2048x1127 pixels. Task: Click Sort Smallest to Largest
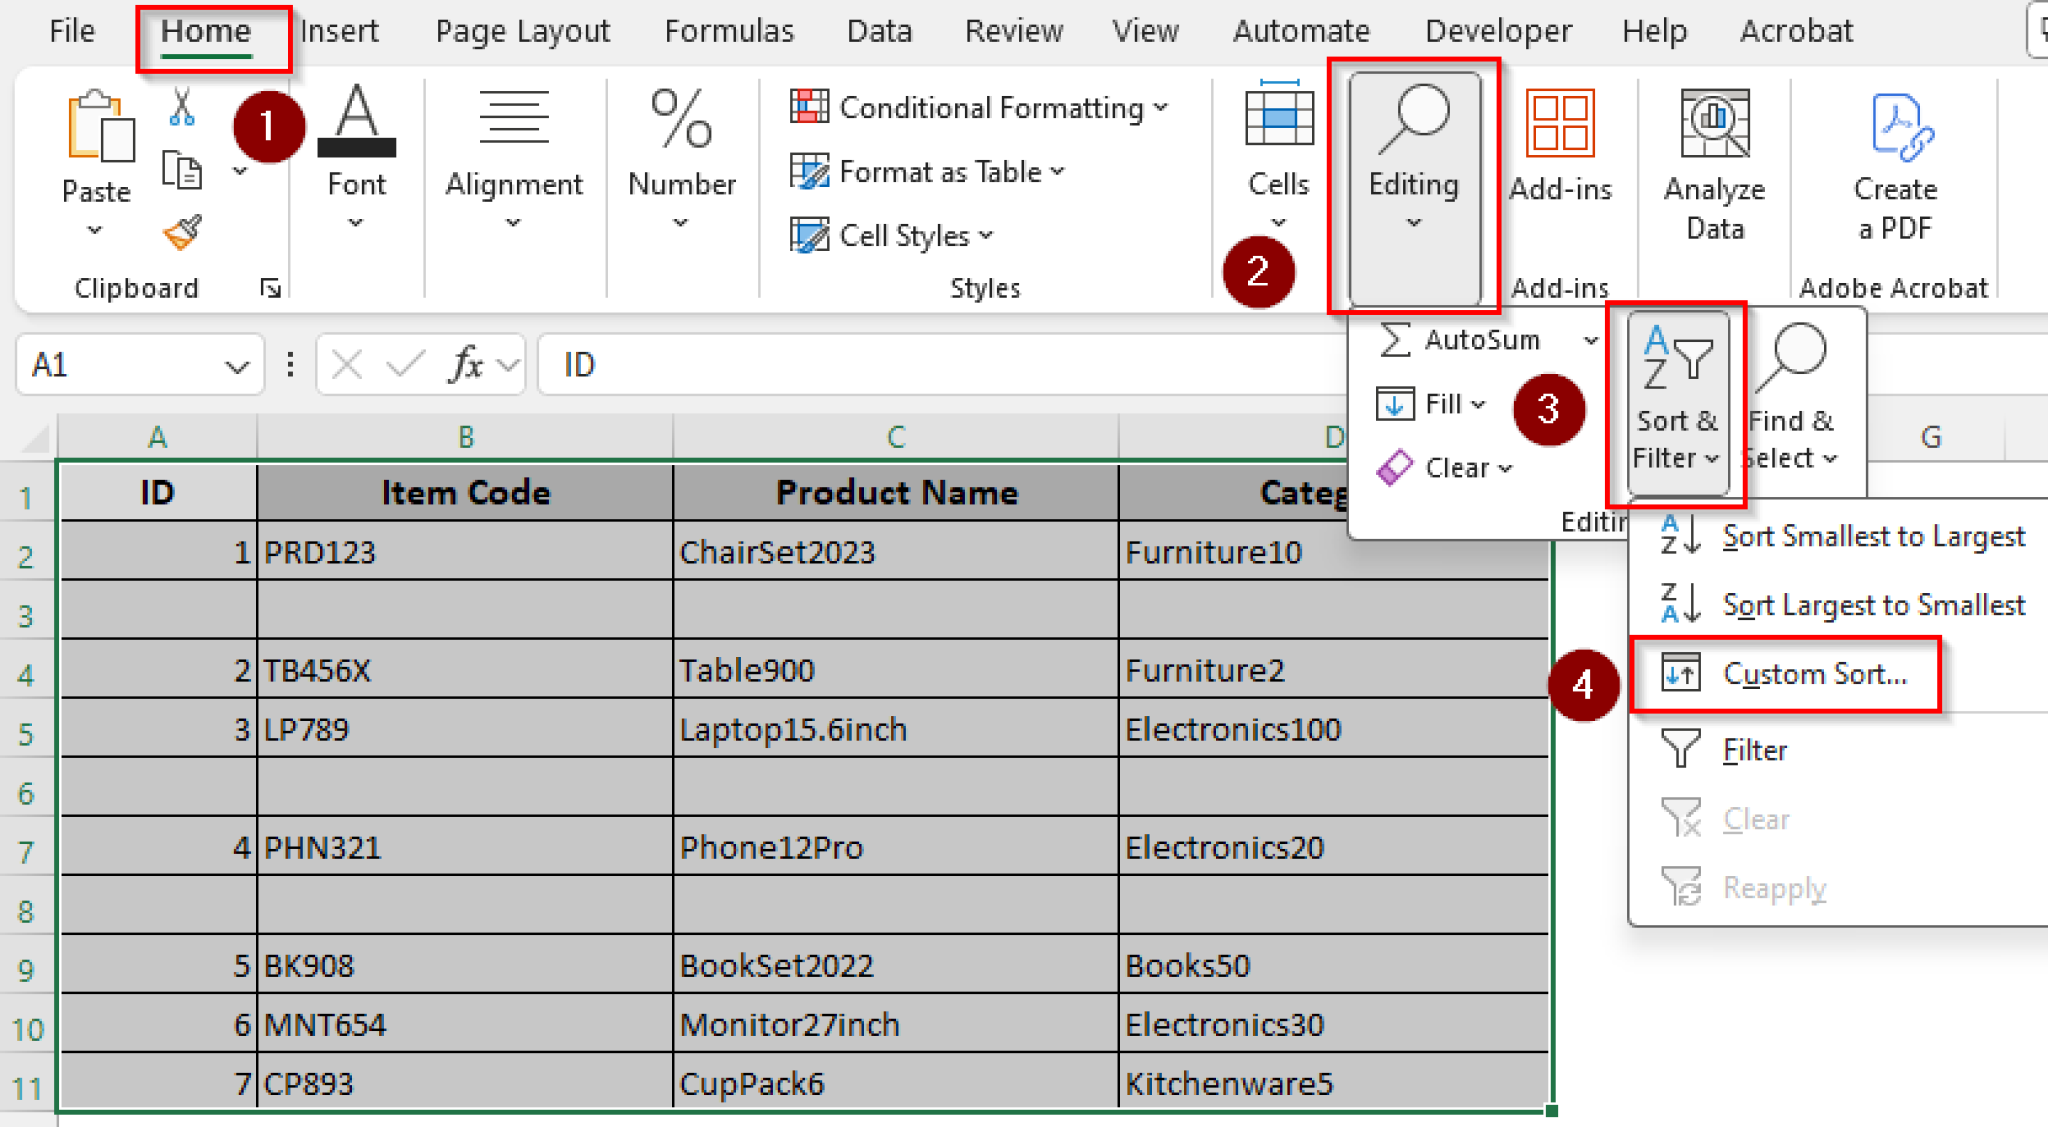1873,536
